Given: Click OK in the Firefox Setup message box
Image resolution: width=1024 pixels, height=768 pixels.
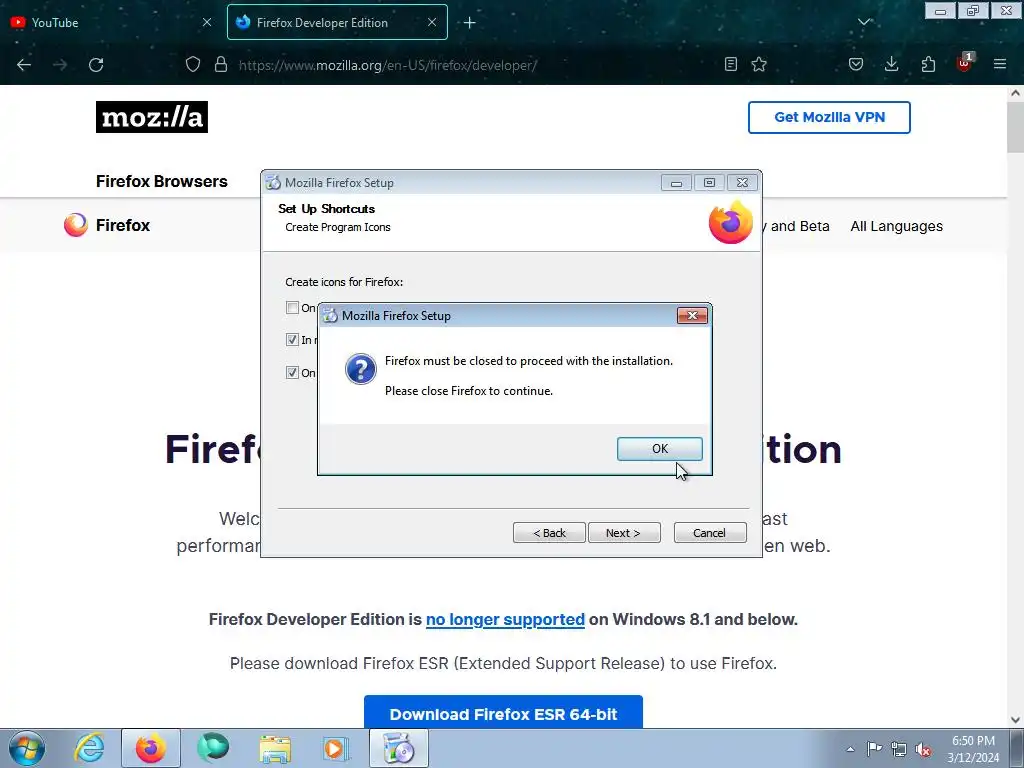Looking at the screenshot, I should click(660, 449).
